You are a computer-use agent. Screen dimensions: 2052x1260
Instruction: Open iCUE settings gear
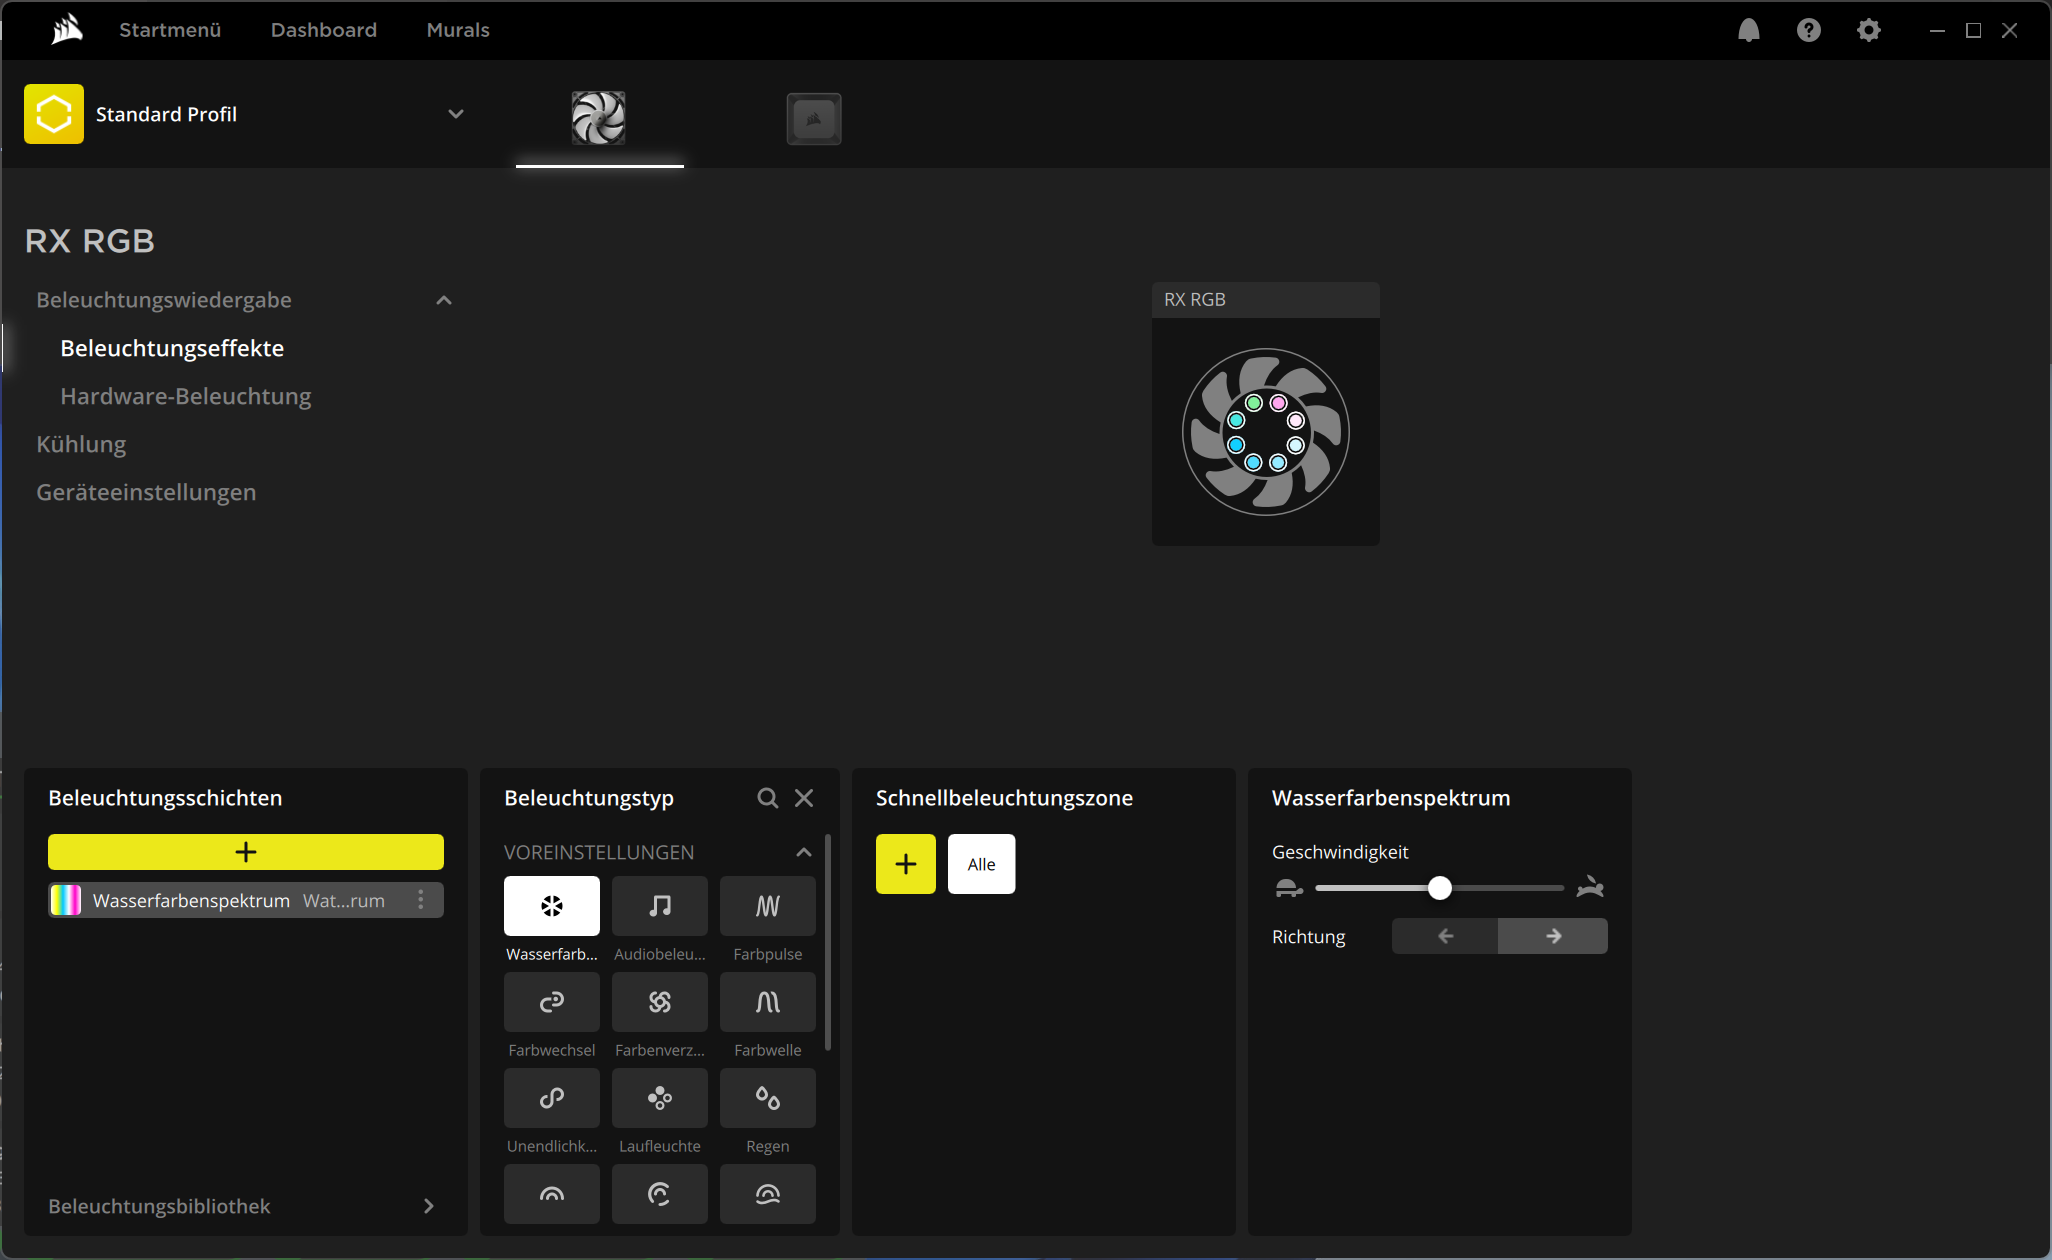pyautogui.click(x=1868, y=30)
